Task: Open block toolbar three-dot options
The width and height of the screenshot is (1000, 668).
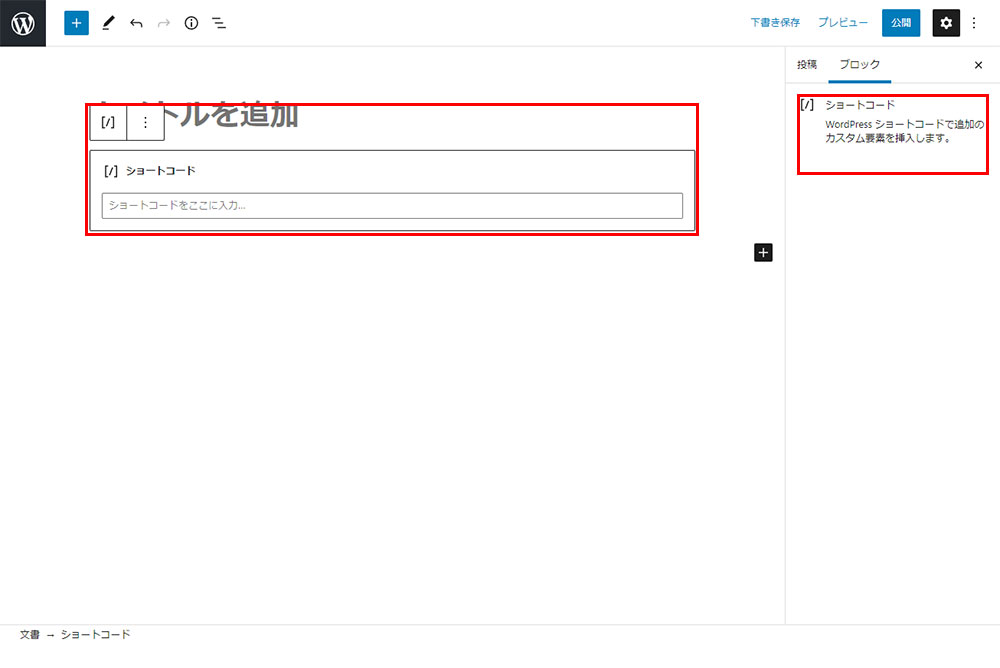Action: point(145,122)
